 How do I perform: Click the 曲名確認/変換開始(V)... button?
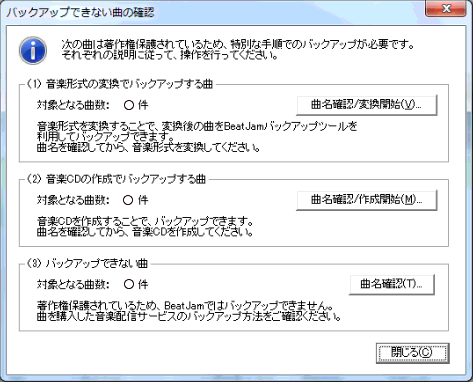coord(366,105)
